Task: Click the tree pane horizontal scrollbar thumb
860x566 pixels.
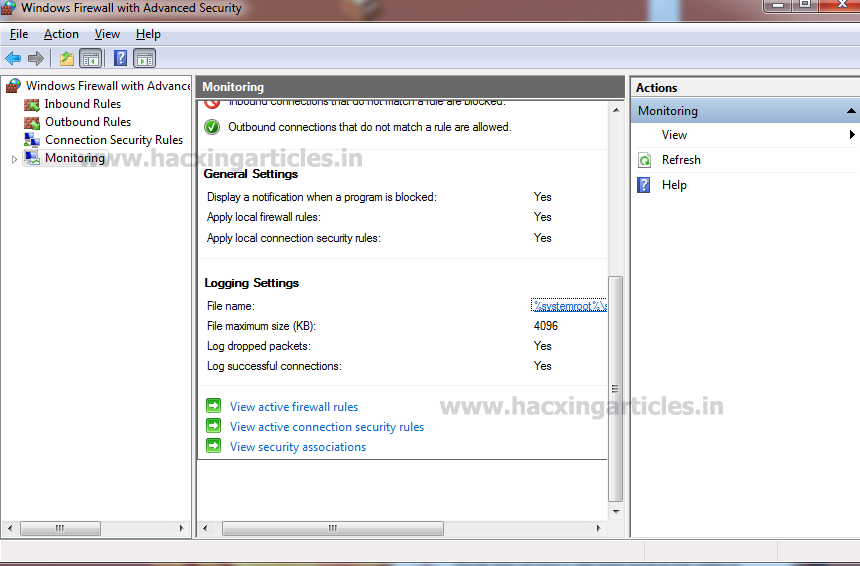Action: 60,528
